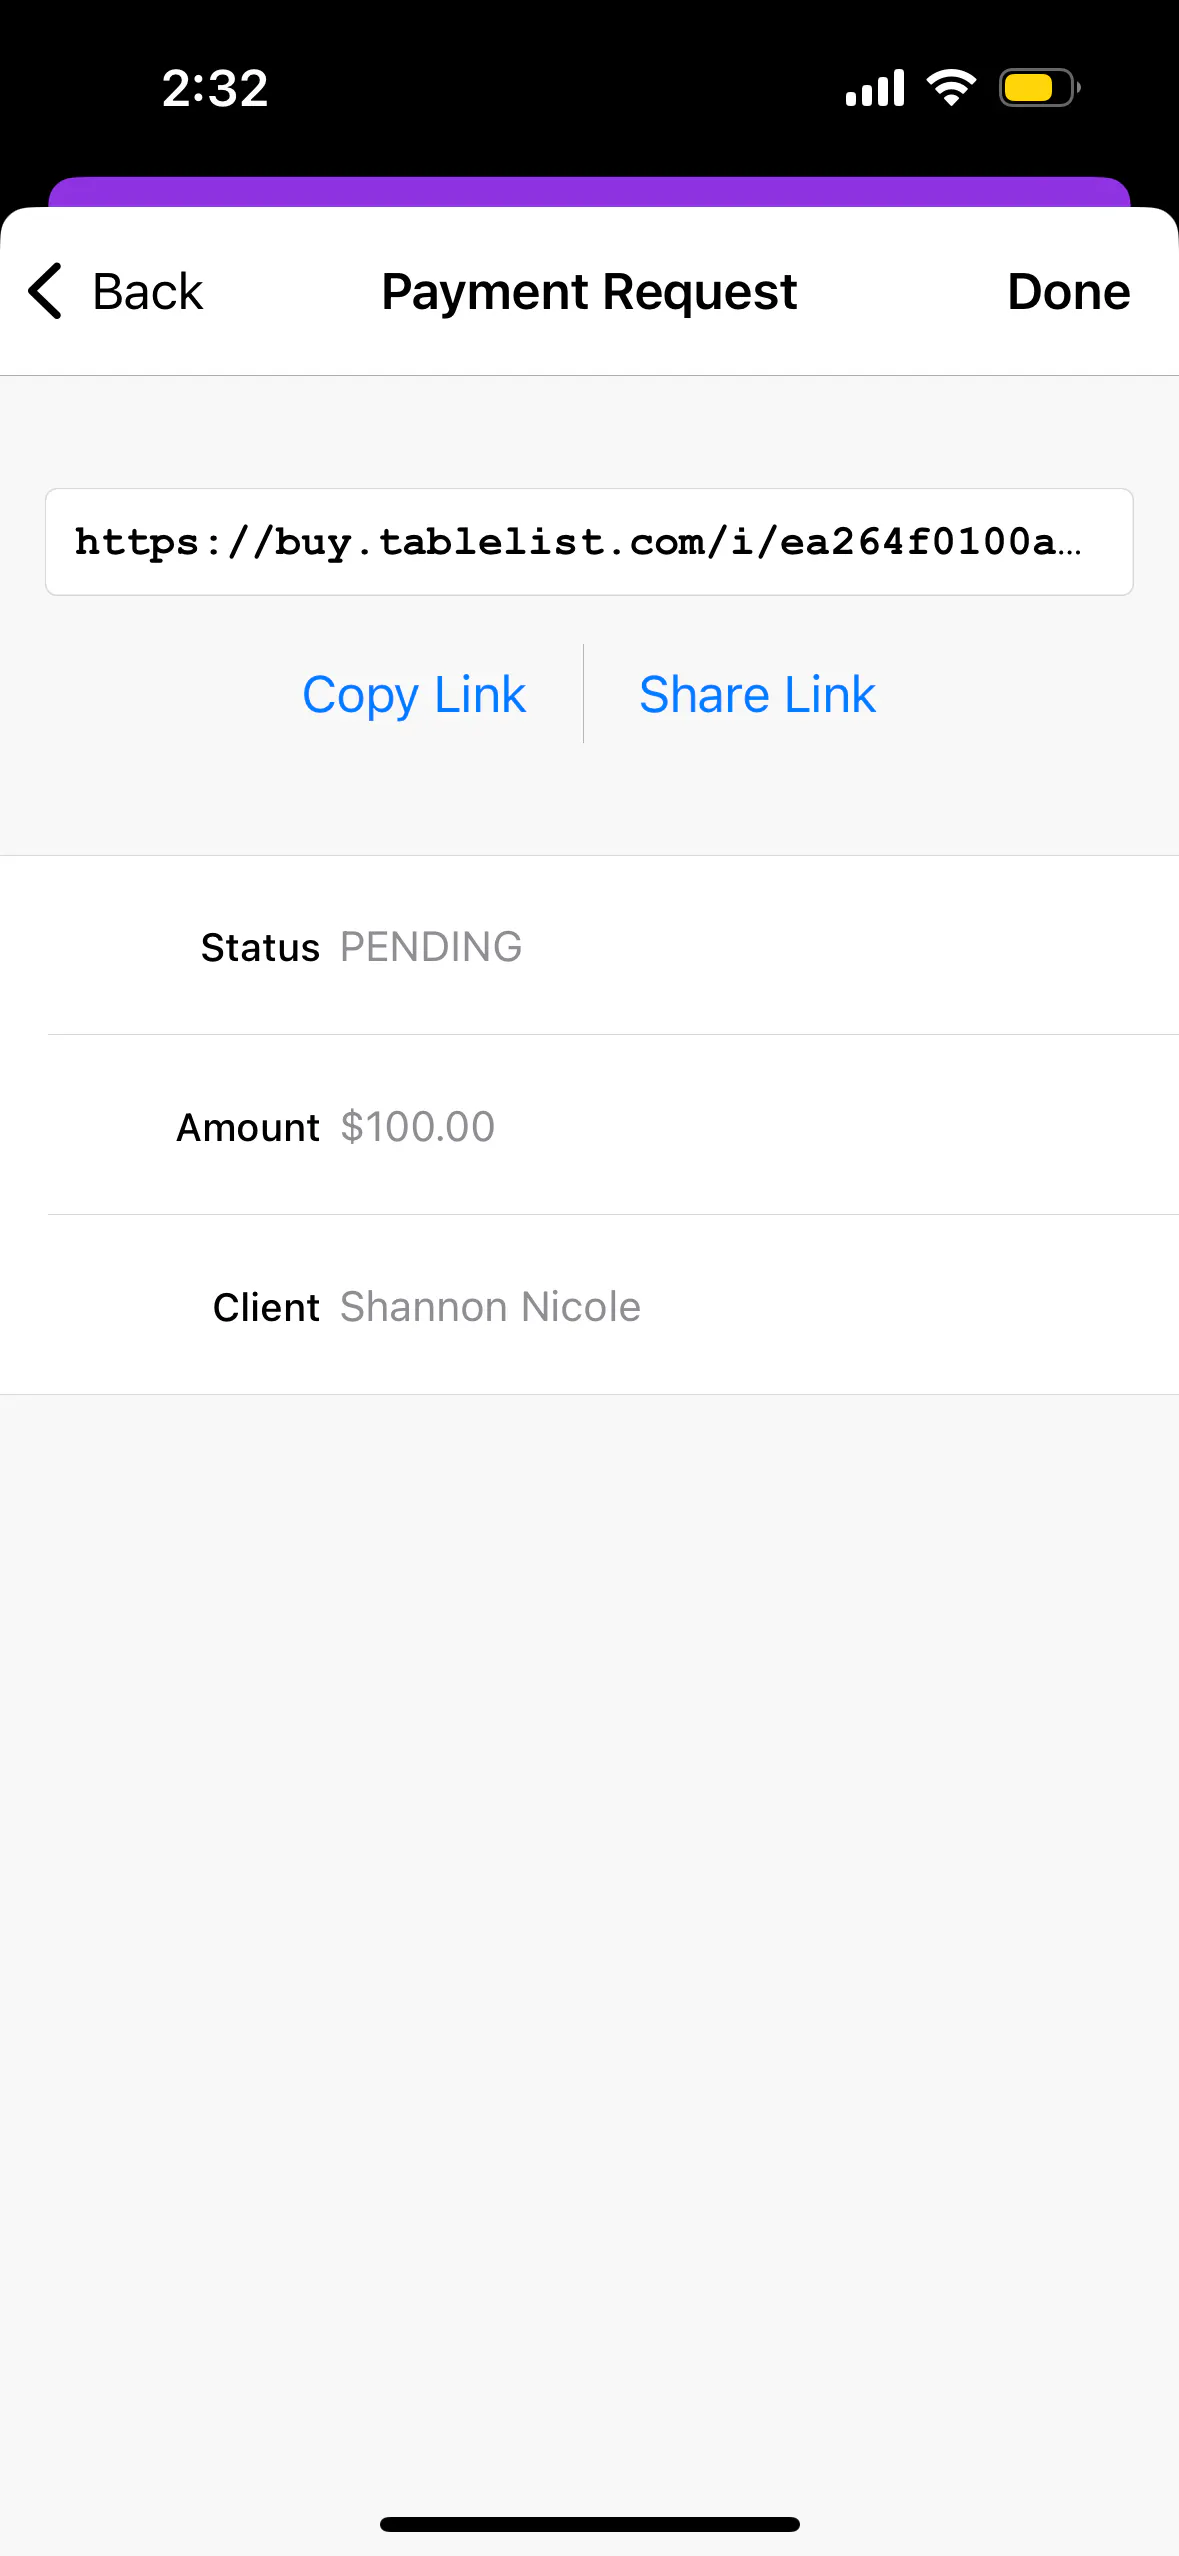Tap the Amount label
Image resolution: width=1179 pixels, height=2556 pixels.
tap(248, 1127)
